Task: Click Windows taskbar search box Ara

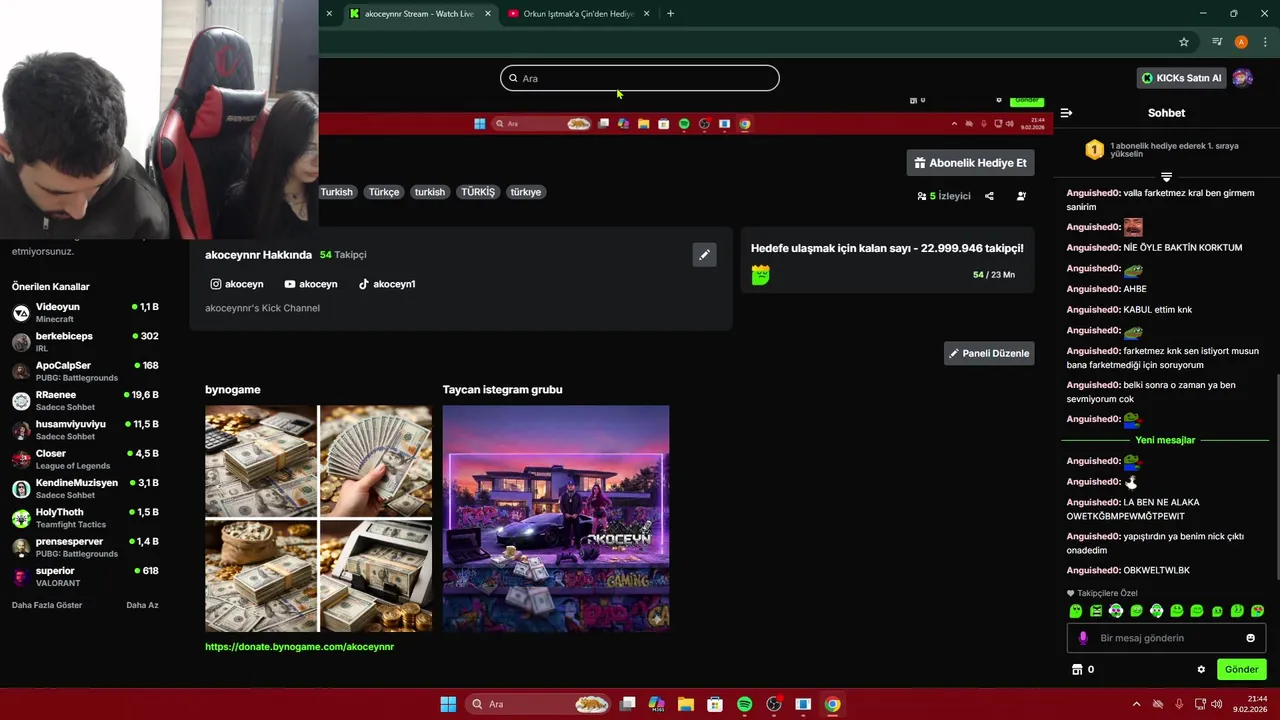Action: (x=536, y=704)
